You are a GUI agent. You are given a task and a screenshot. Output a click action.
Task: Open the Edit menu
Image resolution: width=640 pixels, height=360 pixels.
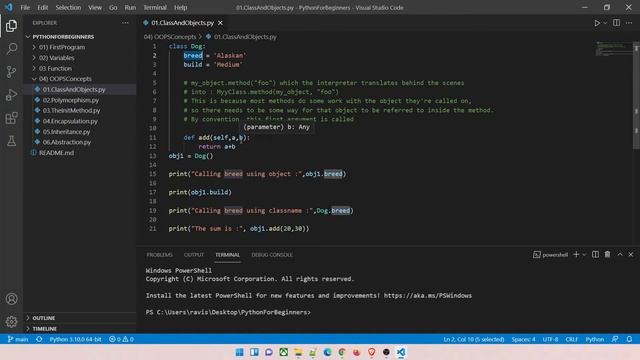click(x=42, y=7)
